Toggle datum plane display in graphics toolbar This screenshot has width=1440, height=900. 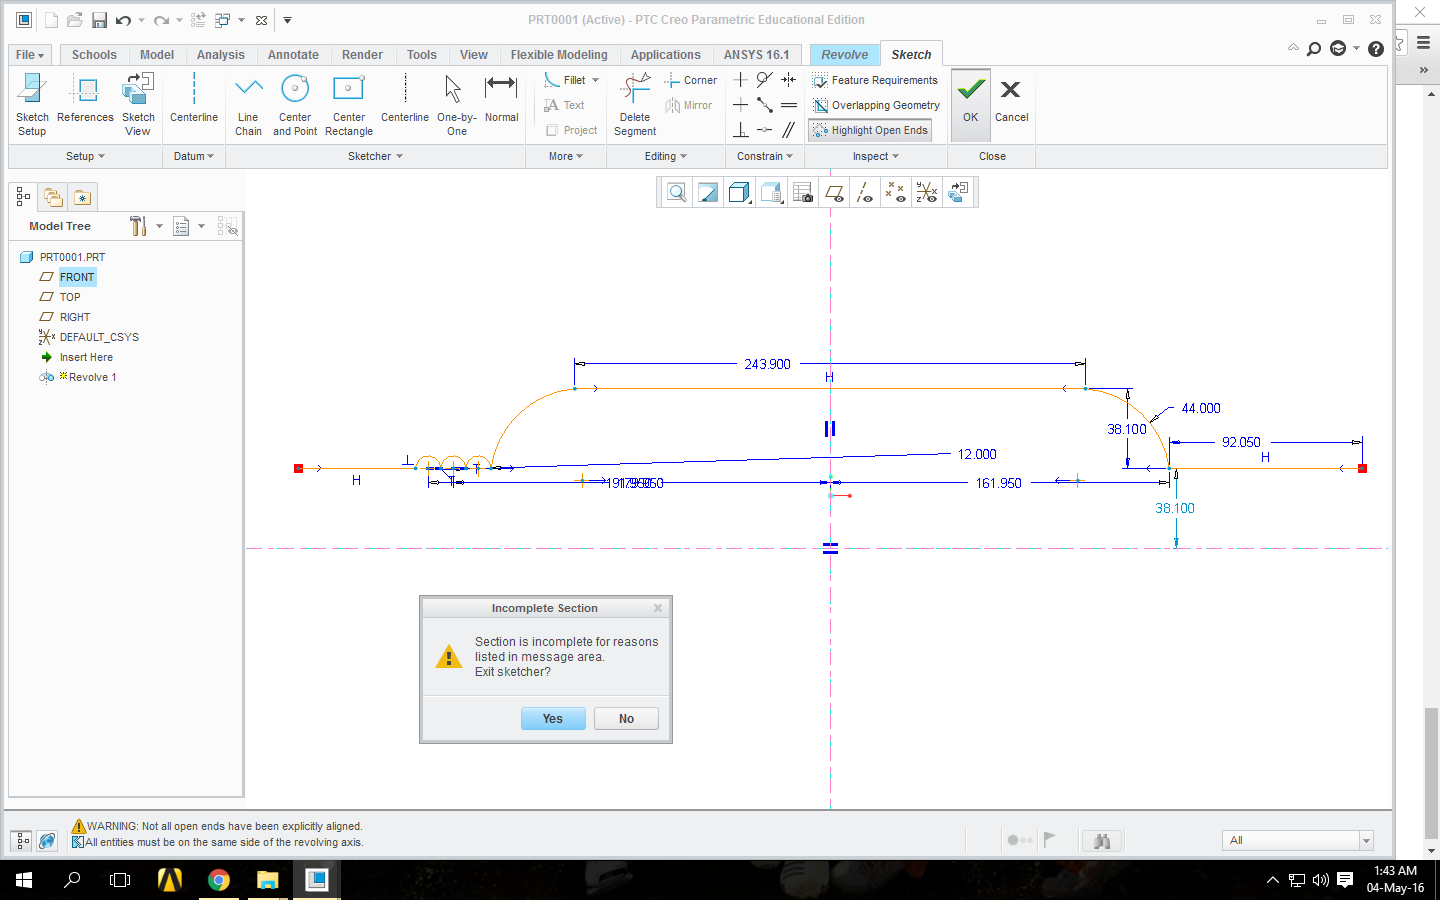point(834,193)
